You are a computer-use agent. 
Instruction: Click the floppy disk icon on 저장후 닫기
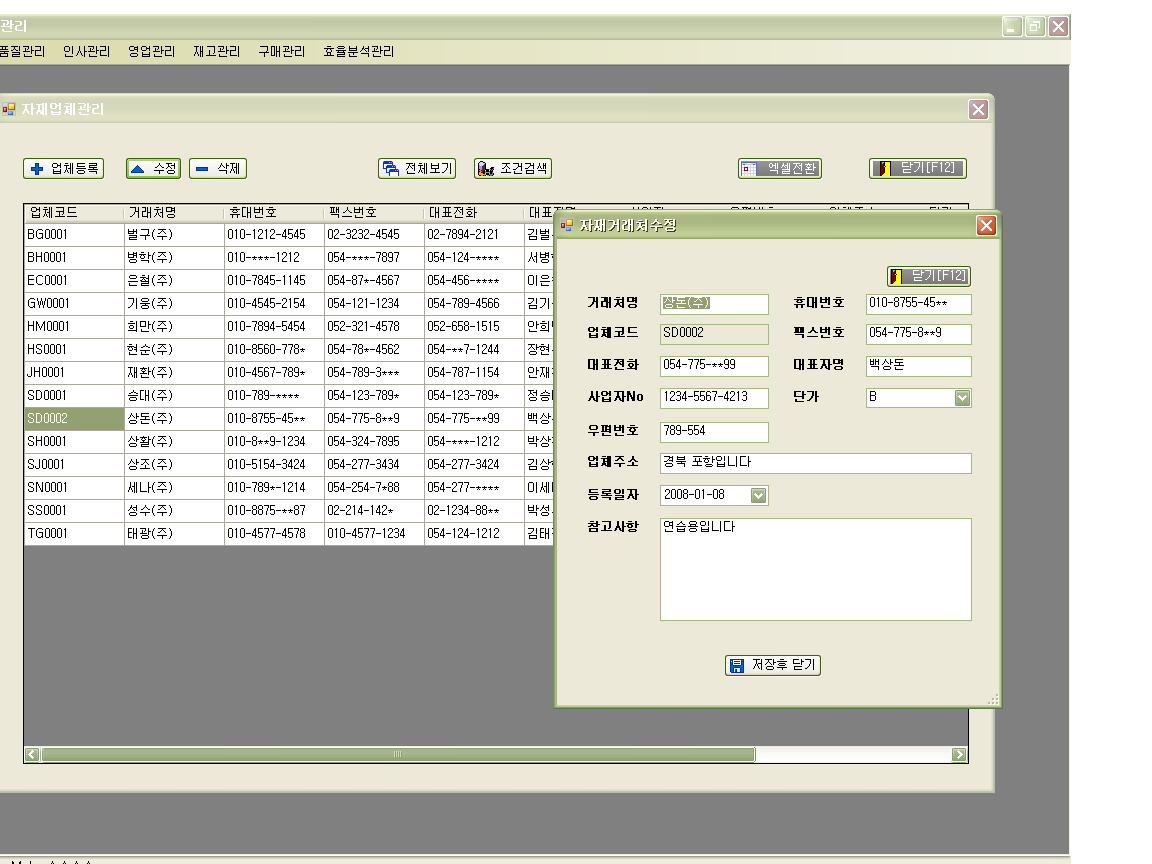(737, 666)
